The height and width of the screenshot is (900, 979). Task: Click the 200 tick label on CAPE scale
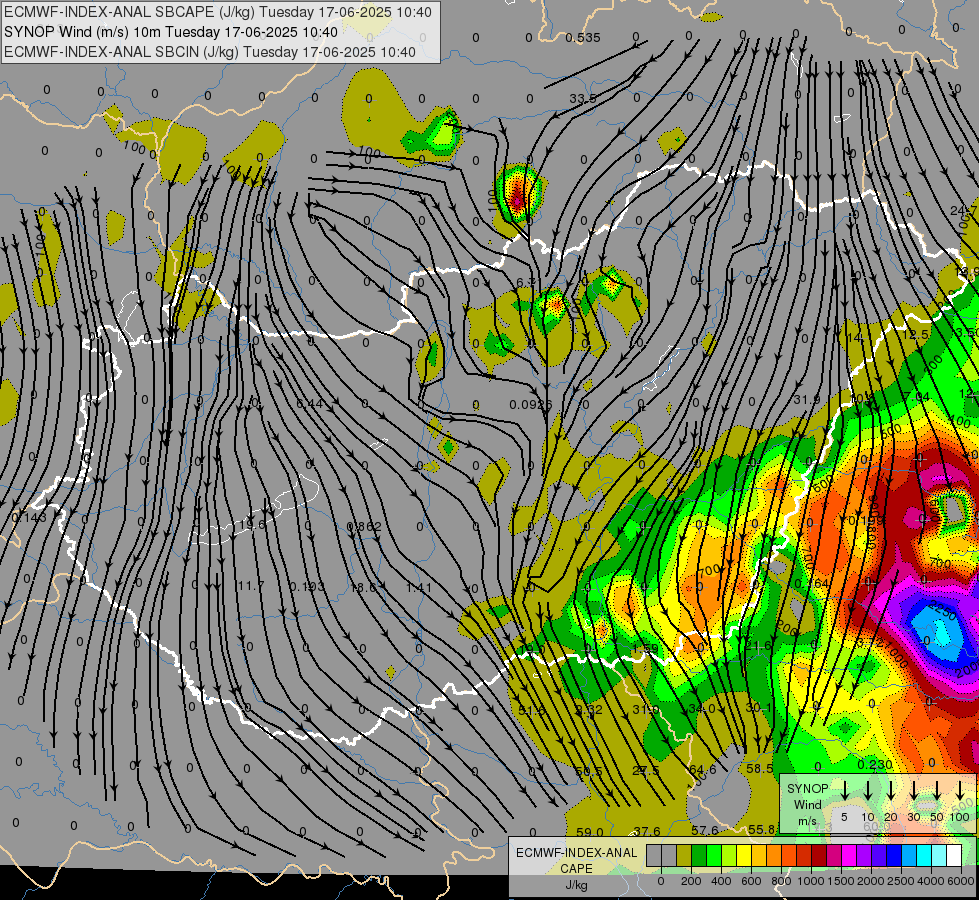pos(691,881)
